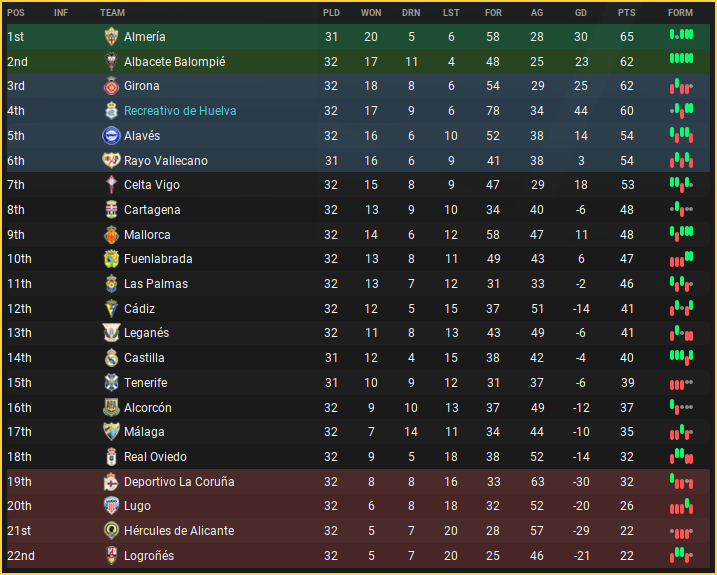Viewport: 717px width, 575px height.
Task: Click the Alavés club crest
Action: tap(111, 136)
